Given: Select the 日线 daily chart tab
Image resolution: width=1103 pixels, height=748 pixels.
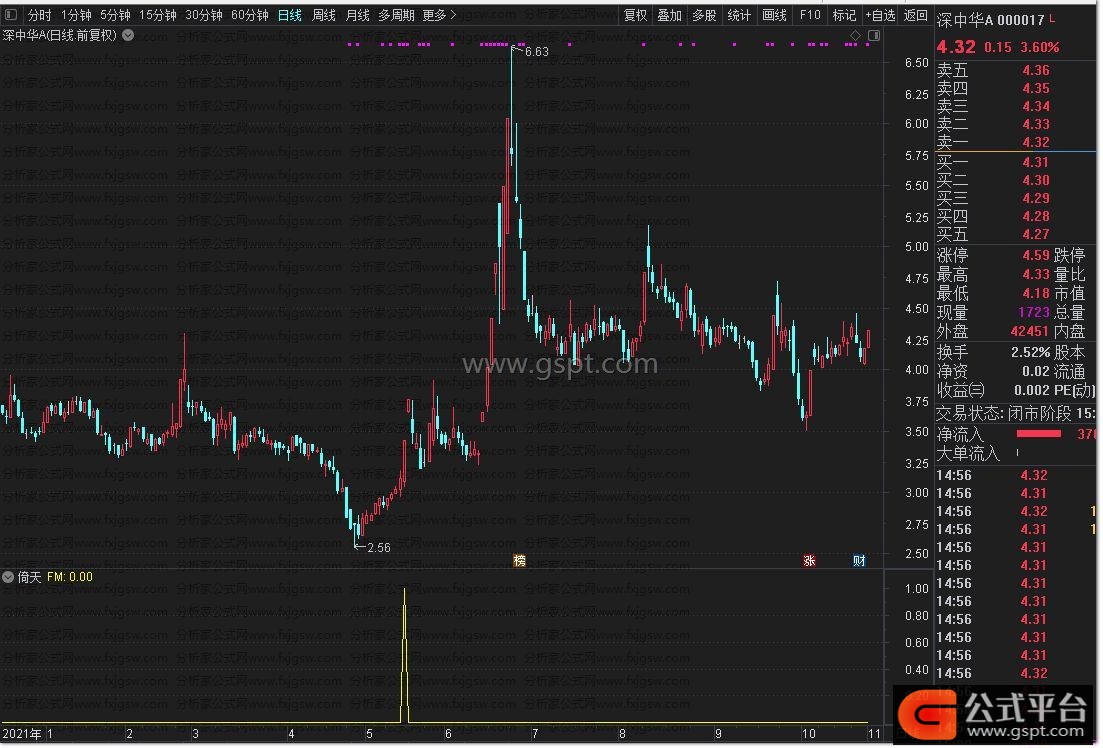Looking at the screenshot, I should pyautogui.click(x=290, y=15).
